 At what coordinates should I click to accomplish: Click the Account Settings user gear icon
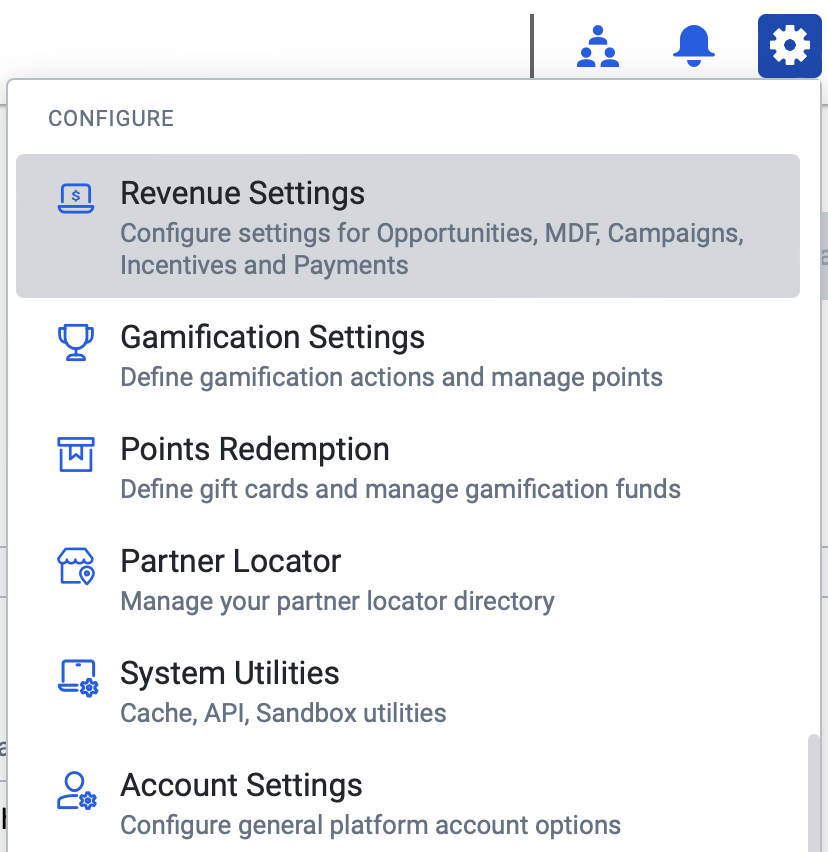(77, 791)
